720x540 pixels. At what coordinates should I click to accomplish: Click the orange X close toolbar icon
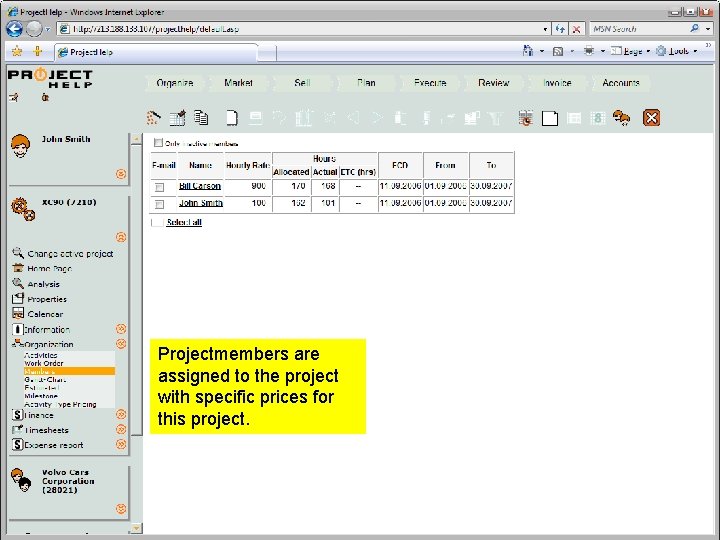pyautogui.click(x=651, y=118)
